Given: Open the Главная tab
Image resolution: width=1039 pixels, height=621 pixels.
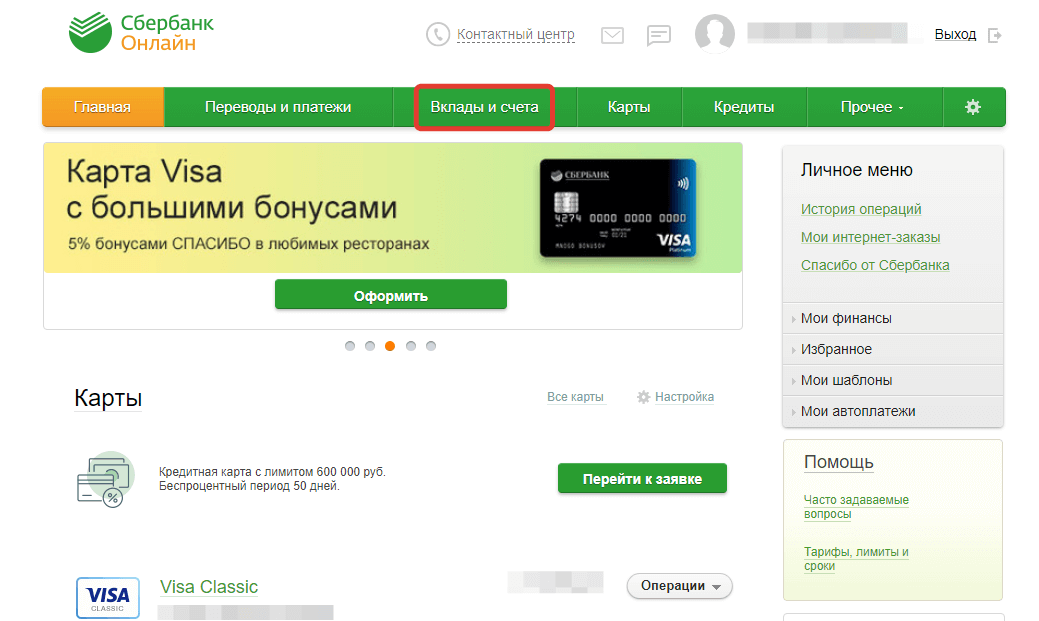Looking at the screenshot, I should pyautogui.click(x=103, y=107).
